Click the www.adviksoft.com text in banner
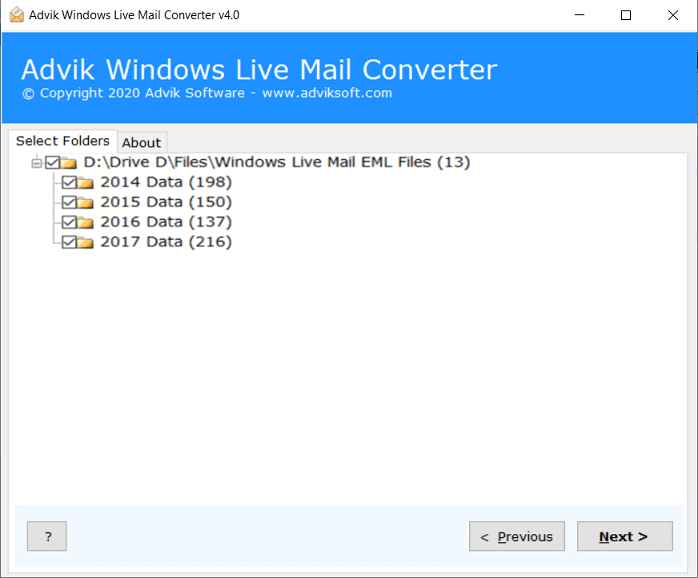698x578 pixels. [x=327, y=93]
